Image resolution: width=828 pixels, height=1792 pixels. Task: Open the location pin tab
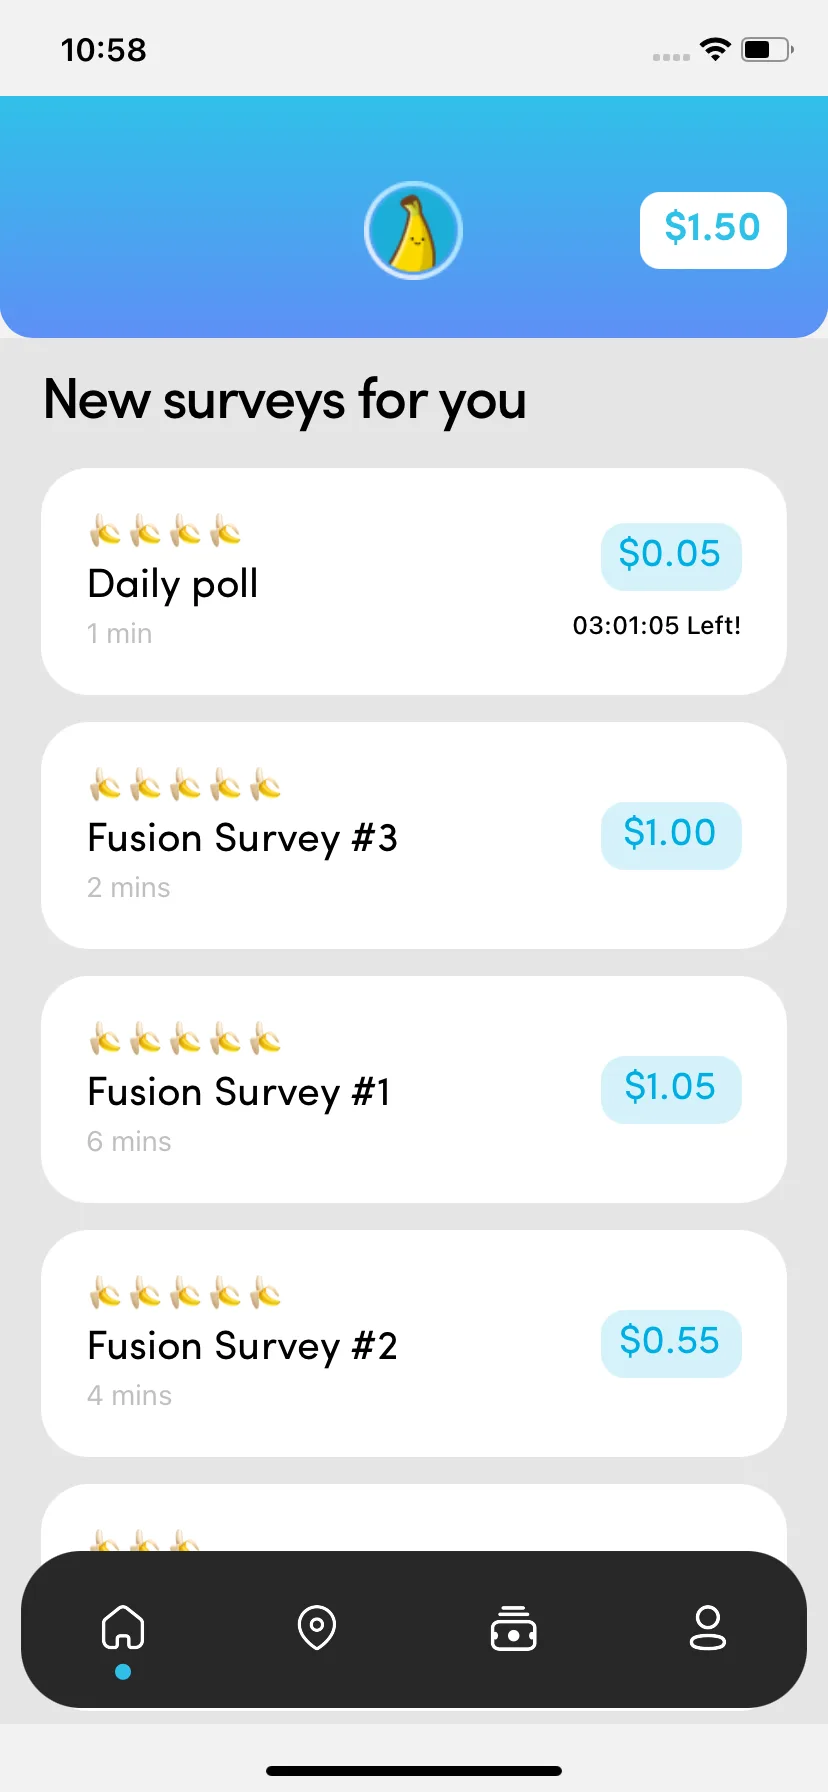317,1627
